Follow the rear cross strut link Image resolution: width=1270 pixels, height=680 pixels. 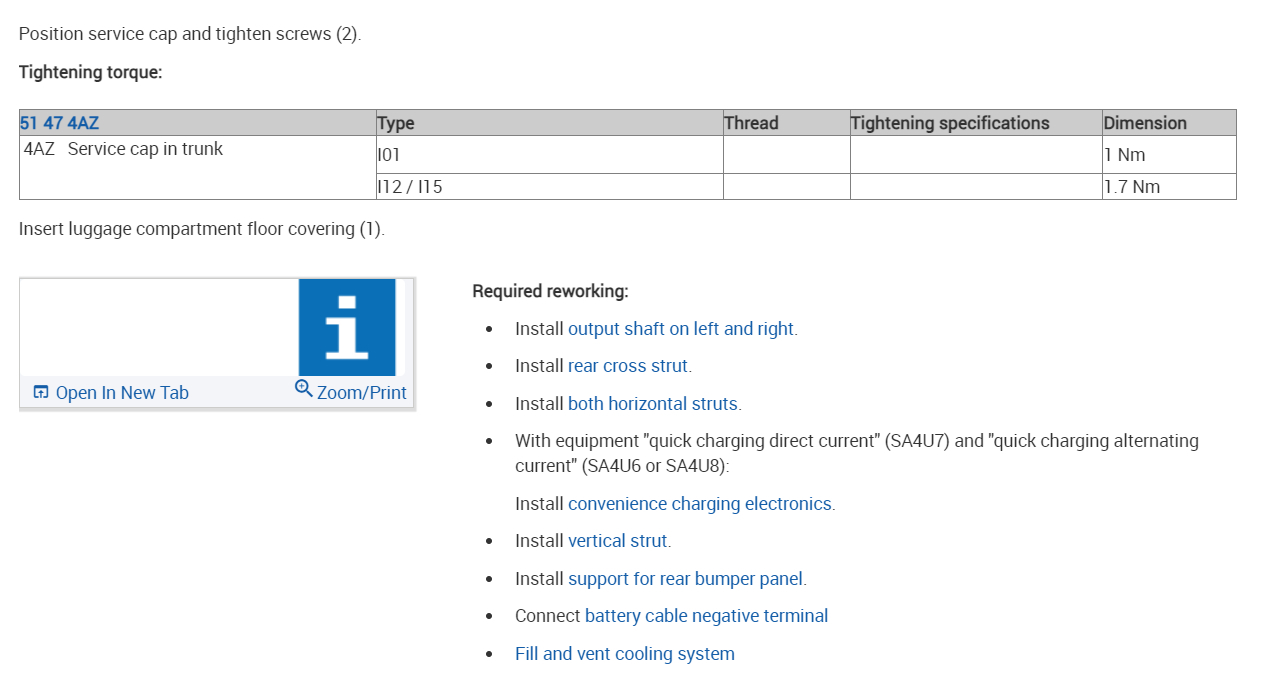(x=628, y=366)
